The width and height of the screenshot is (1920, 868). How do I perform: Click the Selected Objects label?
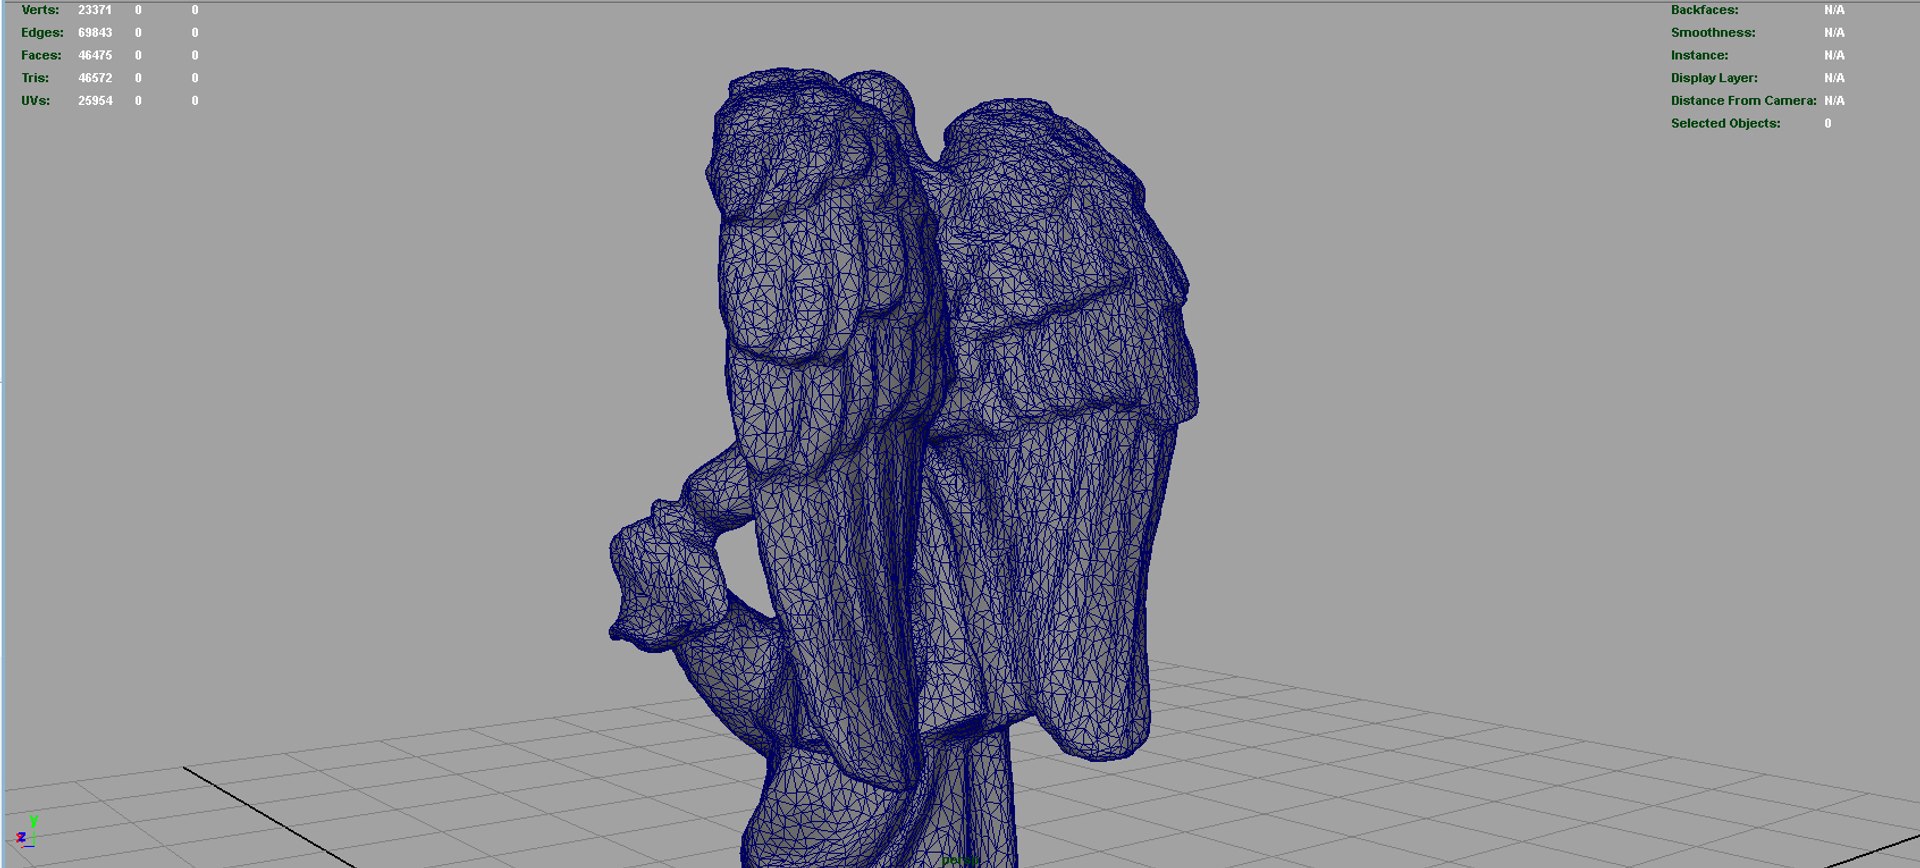point(1725,124)
